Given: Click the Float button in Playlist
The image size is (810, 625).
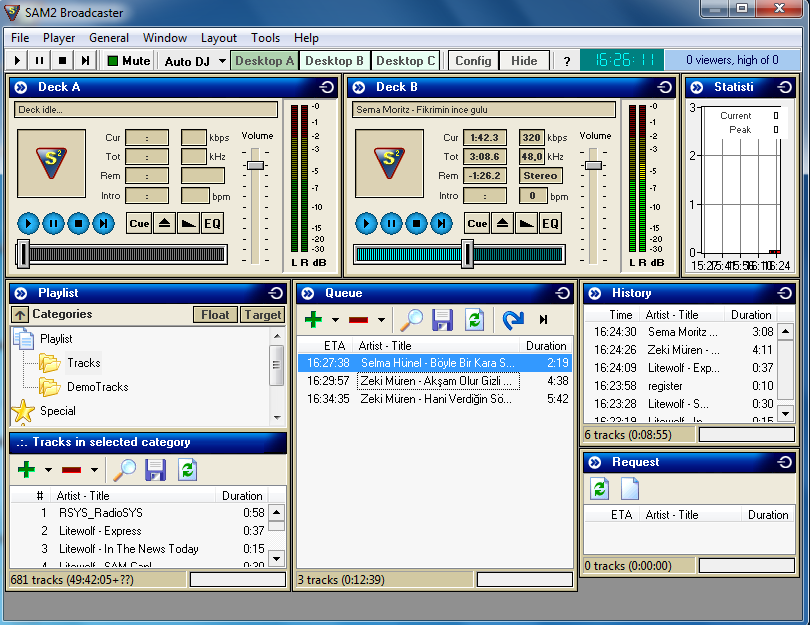Looking at the screenshot, I should point(215,315).
